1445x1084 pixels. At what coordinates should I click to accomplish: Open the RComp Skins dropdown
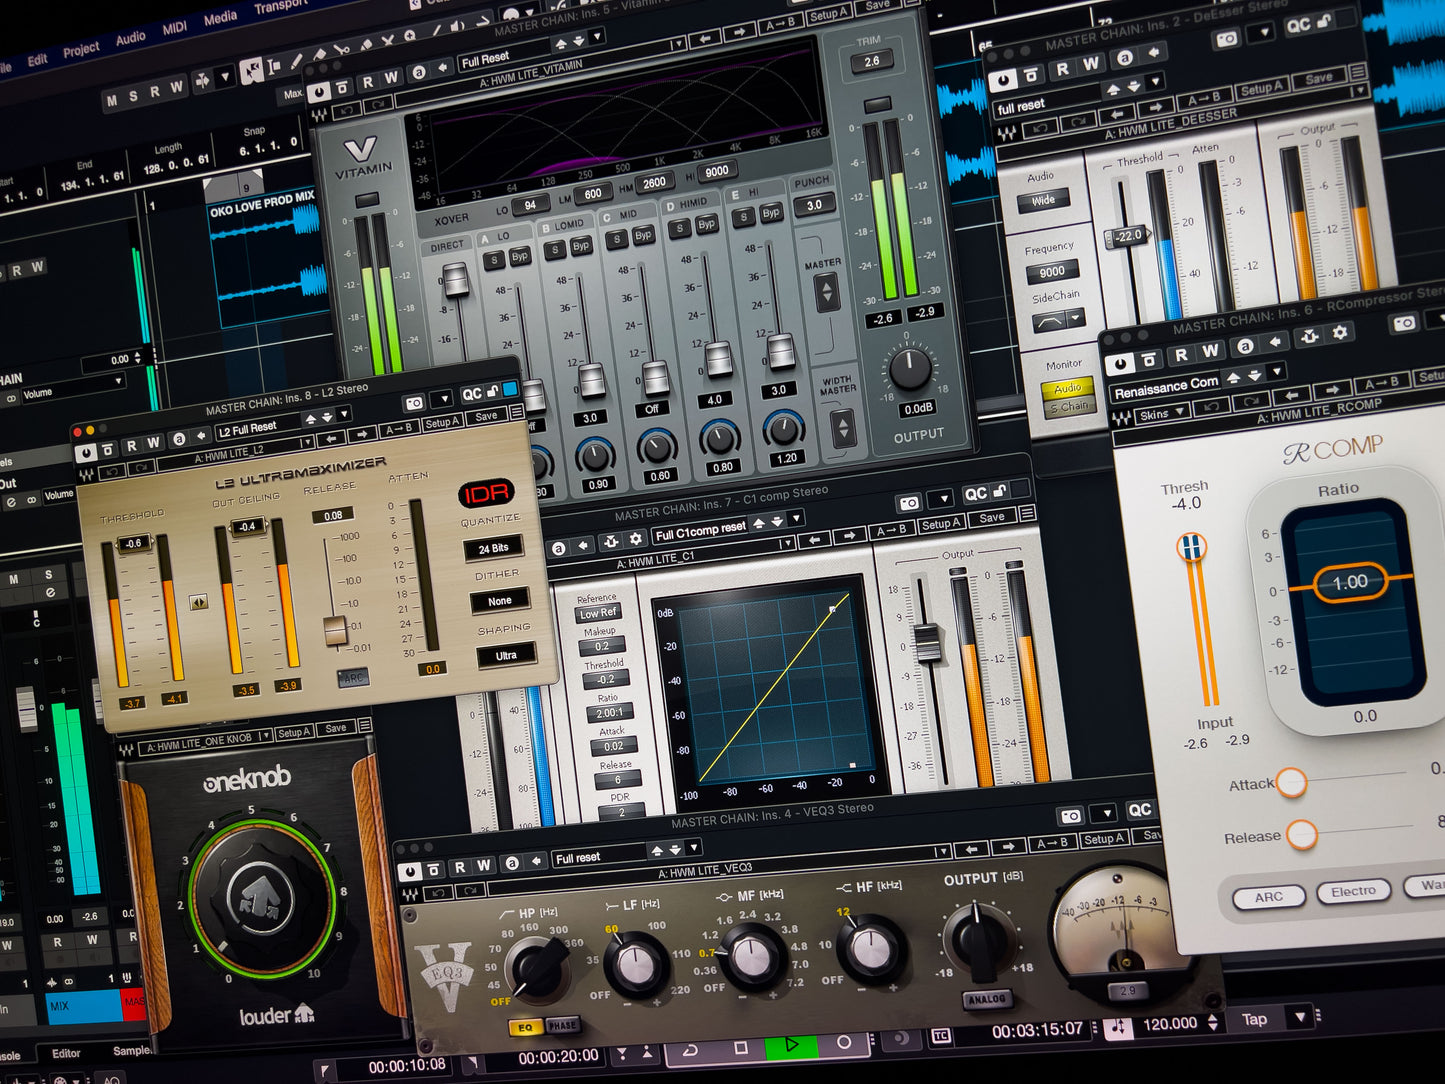click(x=1162, y=413)
